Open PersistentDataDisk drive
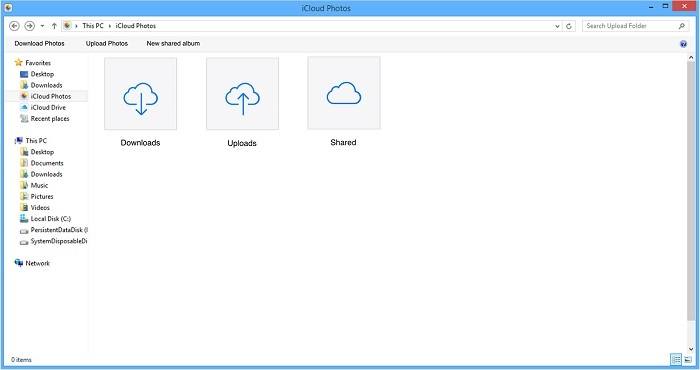 [59, 230]
